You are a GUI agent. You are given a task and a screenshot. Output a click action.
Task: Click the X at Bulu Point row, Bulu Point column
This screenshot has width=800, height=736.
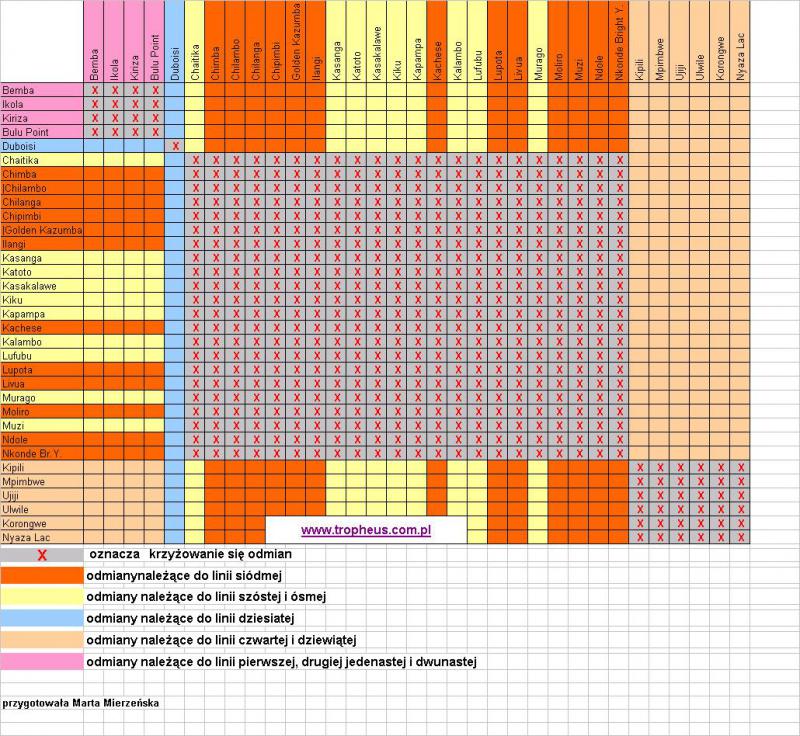[155, 132]
